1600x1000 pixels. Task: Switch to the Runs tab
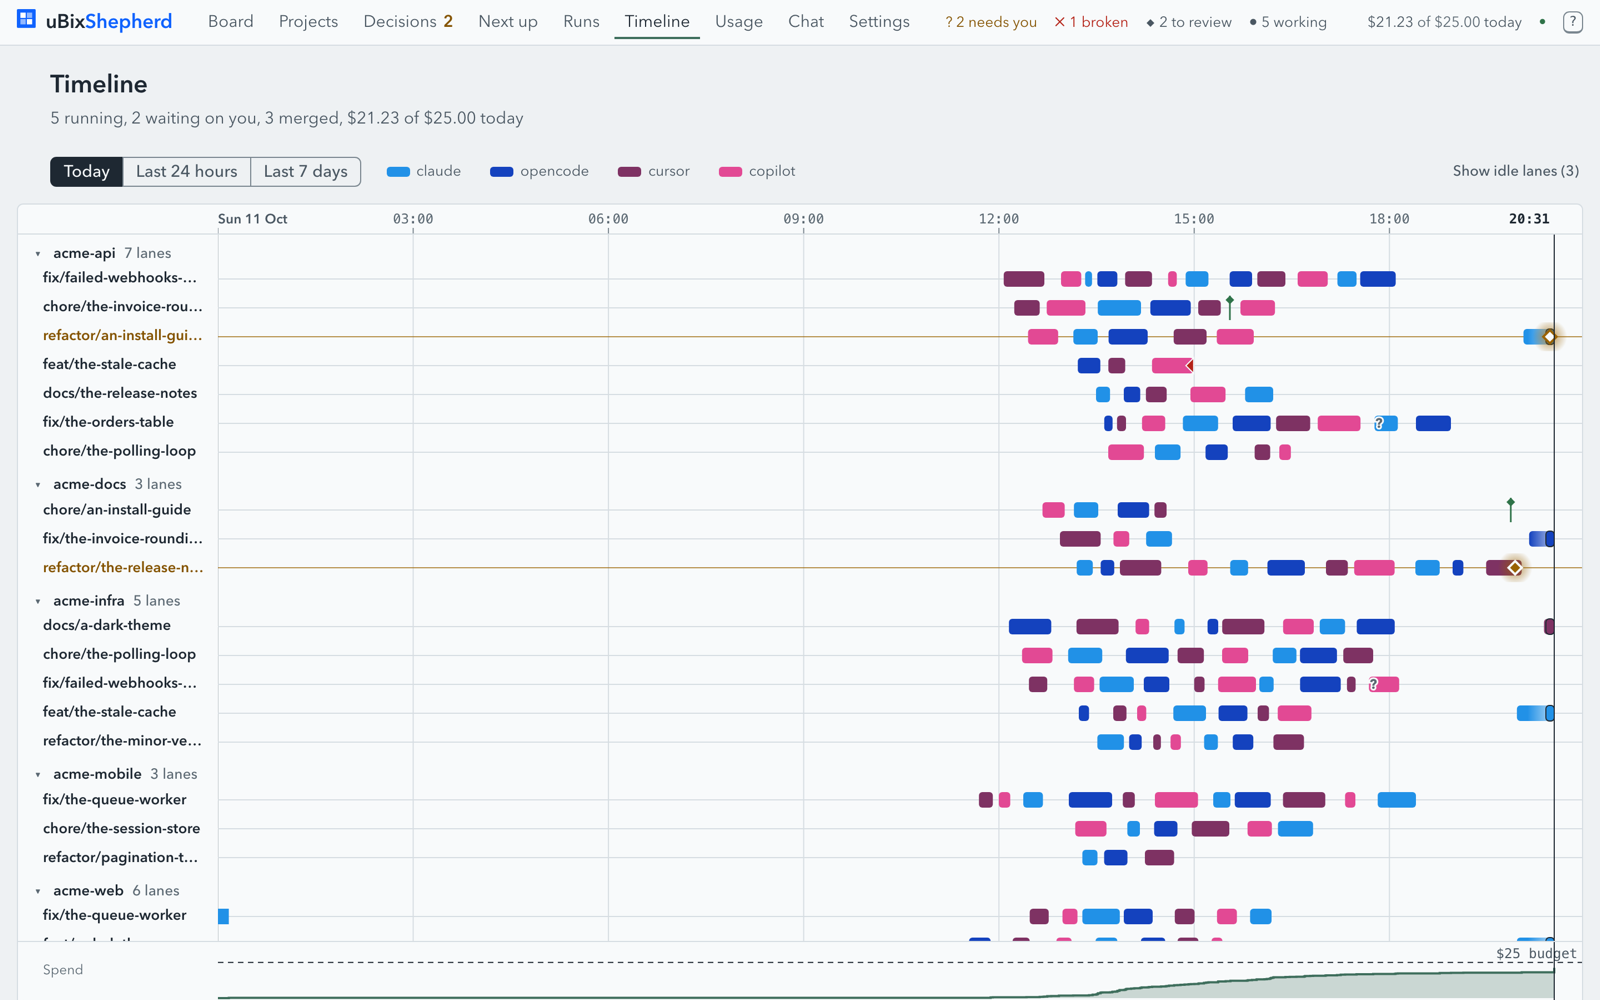(581, 21)
